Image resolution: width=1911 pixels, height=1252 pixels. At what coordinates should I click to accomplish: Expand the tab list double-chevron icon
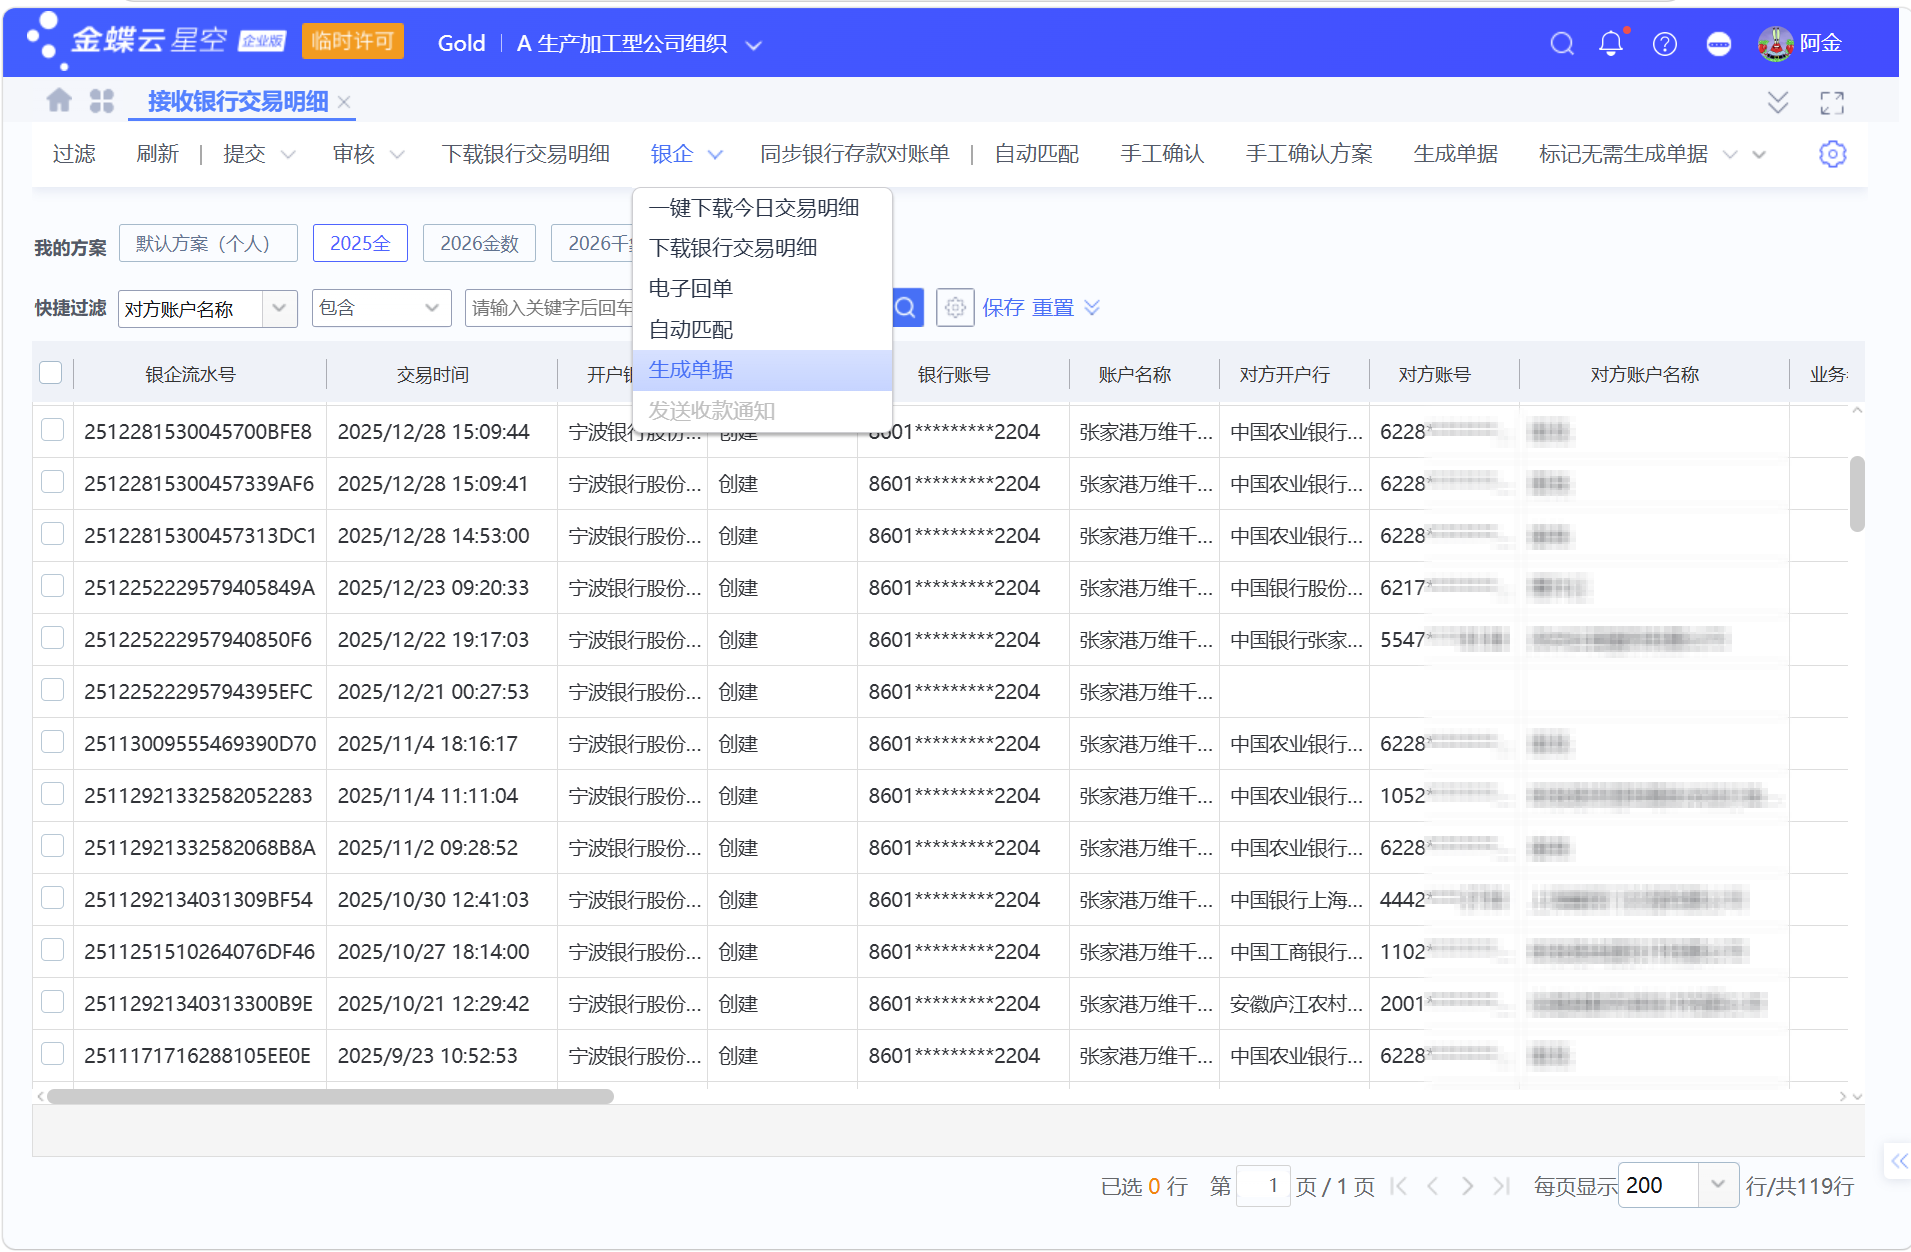[x=1778, y=102]
